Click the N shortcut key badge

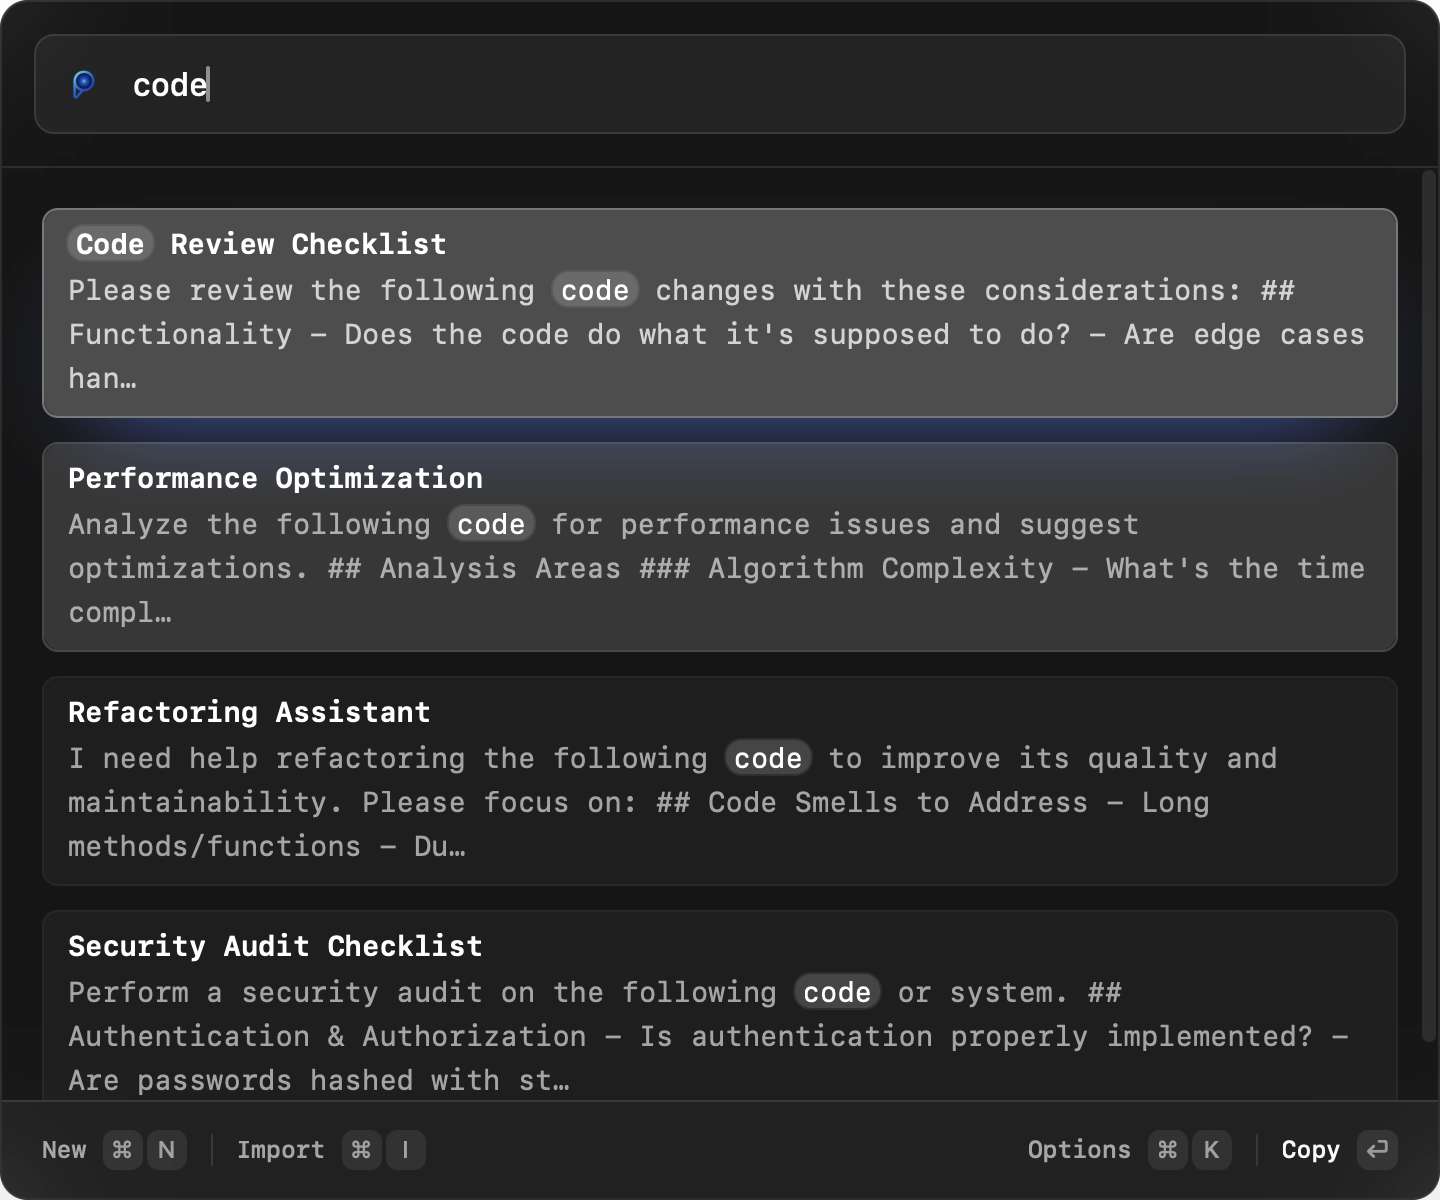click(166, 1150)
